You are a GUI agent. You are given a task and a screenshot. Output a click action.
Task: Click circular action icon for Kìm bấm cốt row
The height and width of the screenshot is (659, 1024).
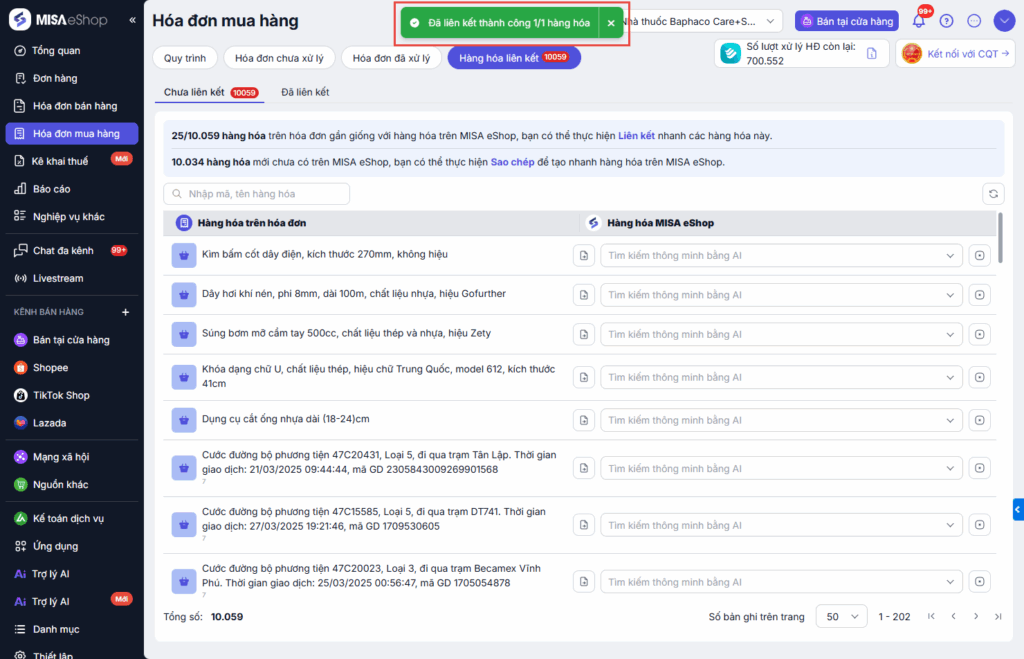tap(980, 255)
